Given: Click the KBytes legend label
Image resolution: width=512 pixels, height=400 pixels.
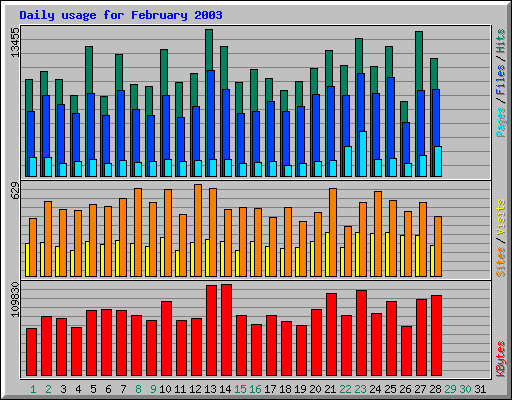Looking at the screenshot, I should 501,359.
